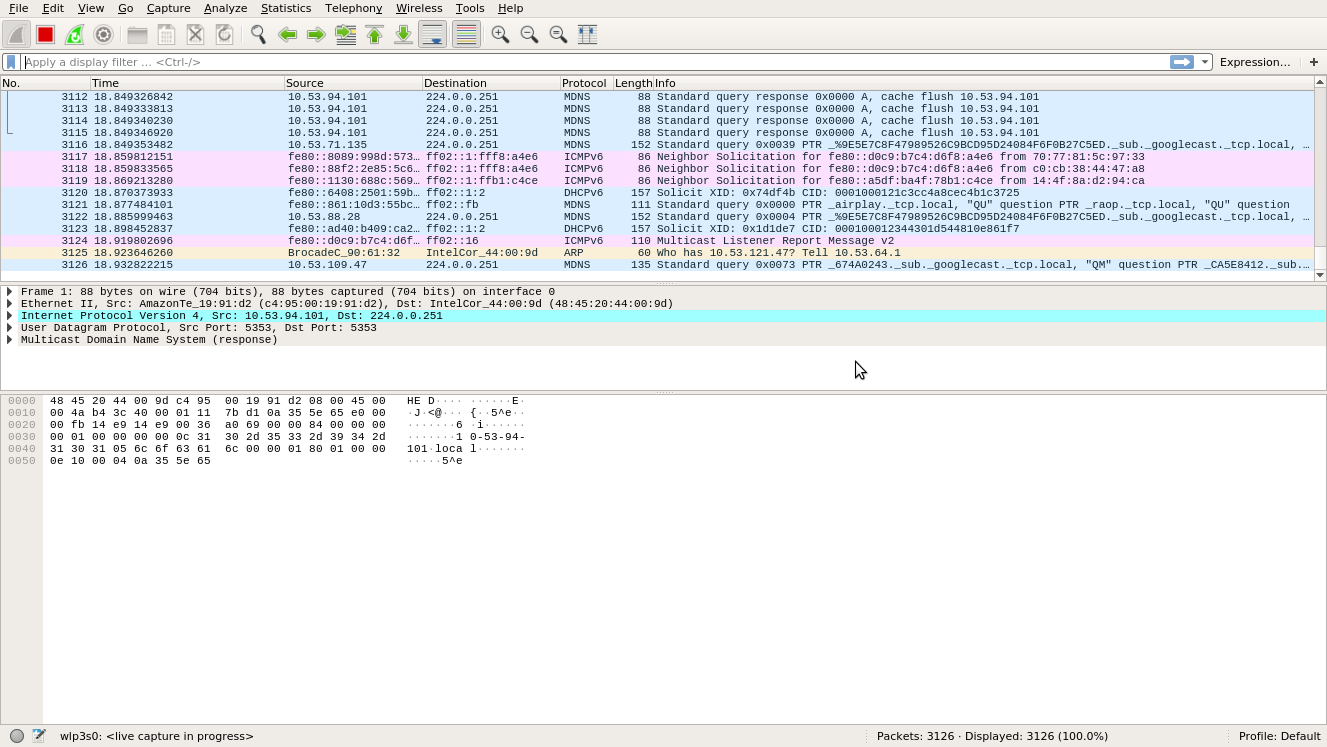1327x747 pixels.
Task: Select packet 3124 Multicast Listener Report
Action: 657,241
